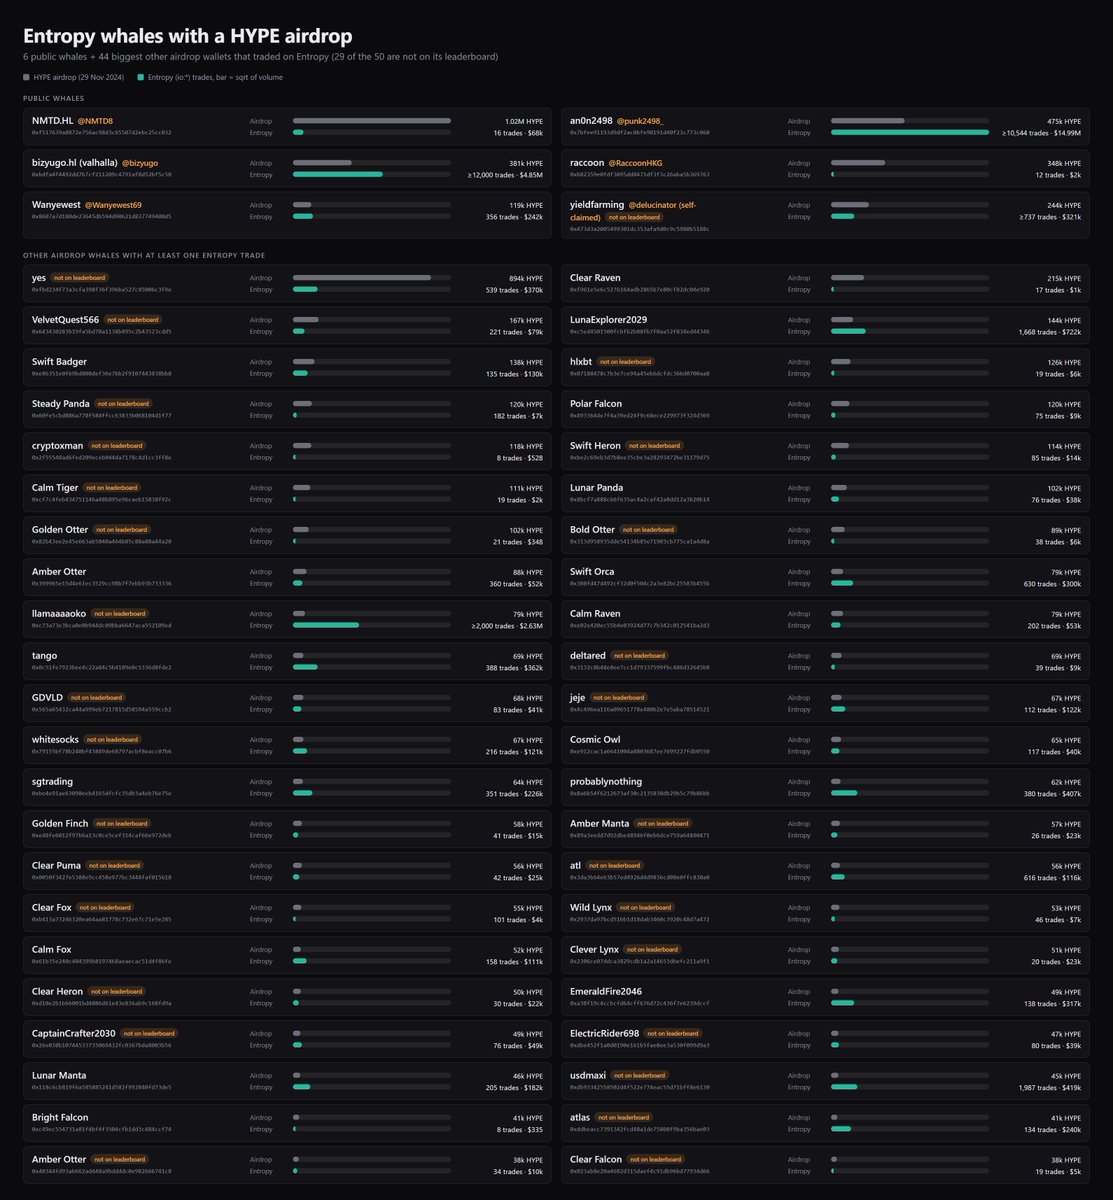Select the Steady Panda wallet name
The height and width of the screenshot is (1200, 1113).
(x=61, y=404)
